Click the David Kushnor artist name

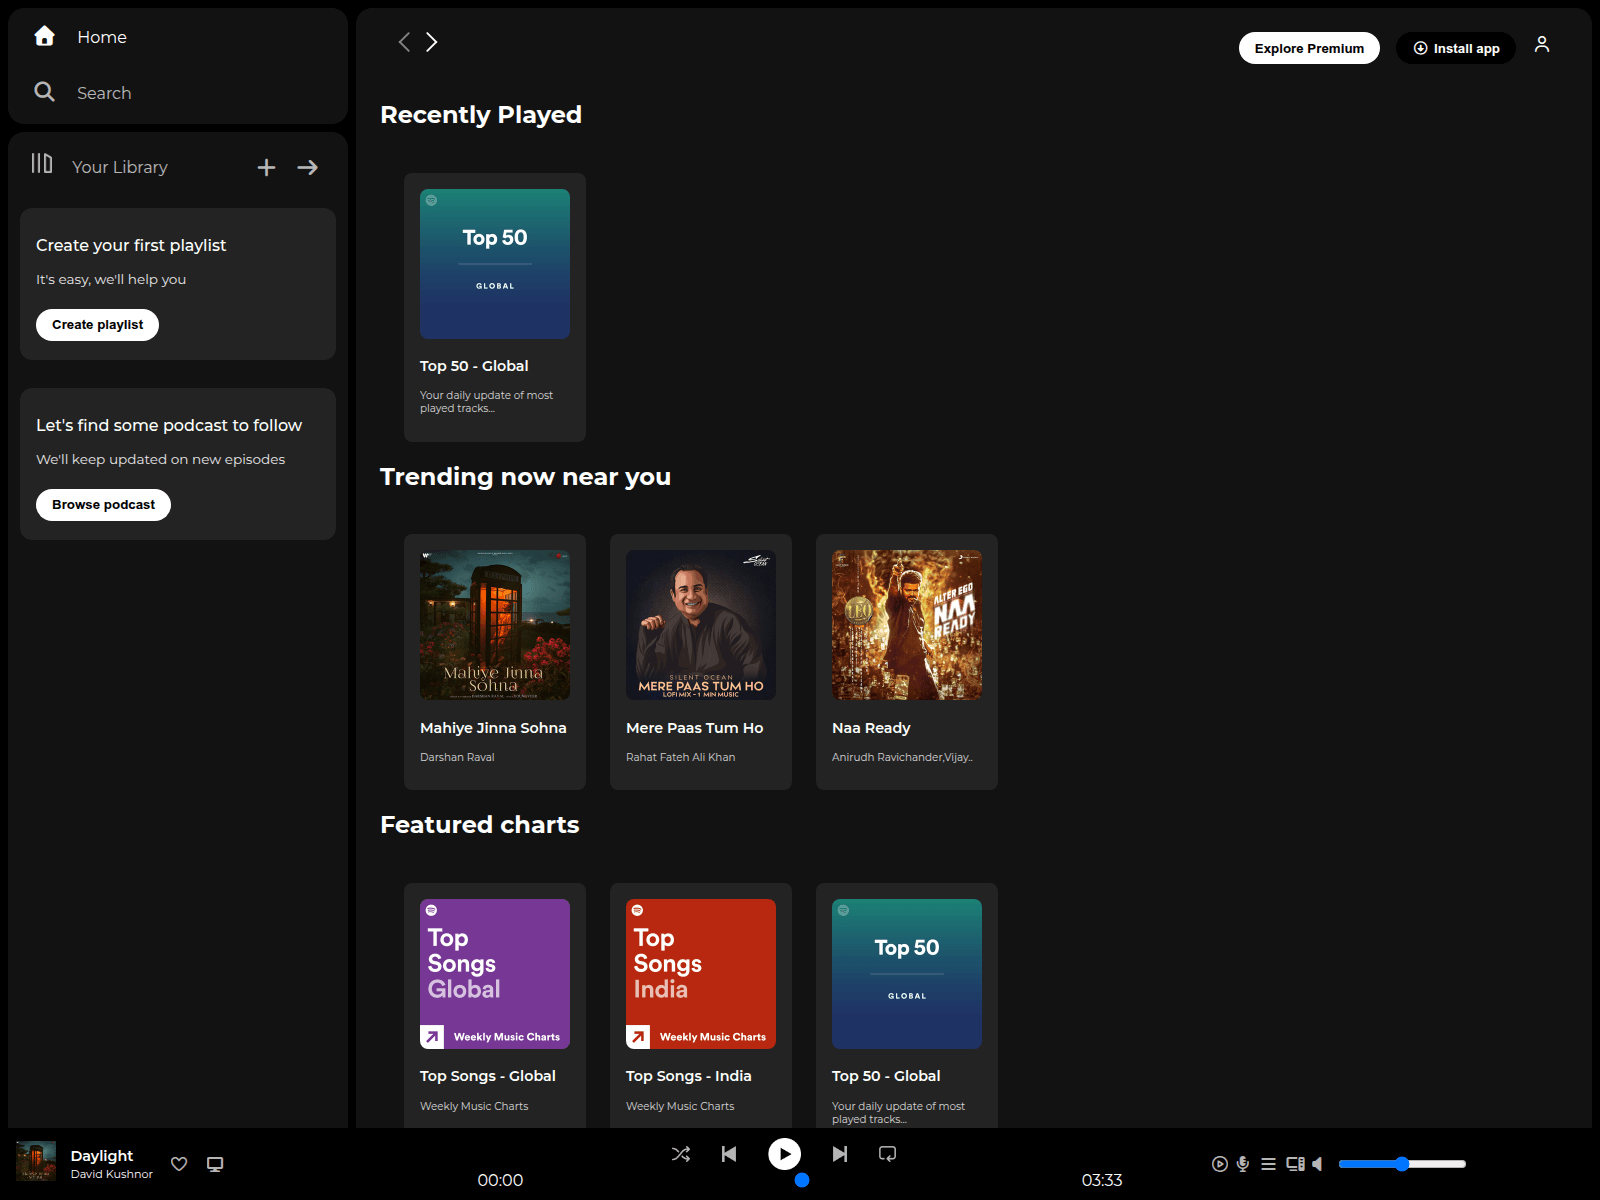(x=111, y=1174)
